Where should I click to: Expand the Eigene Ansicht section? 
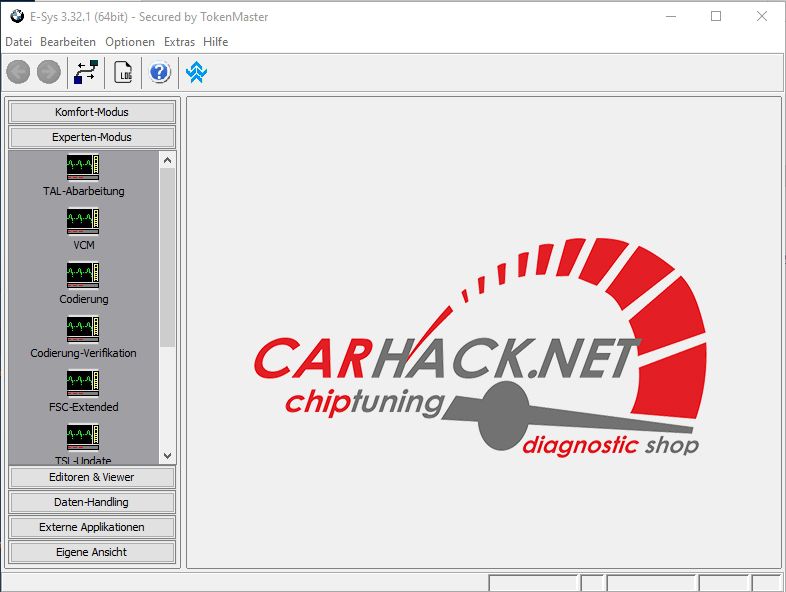pyautogui.click(x=92, y=552)
